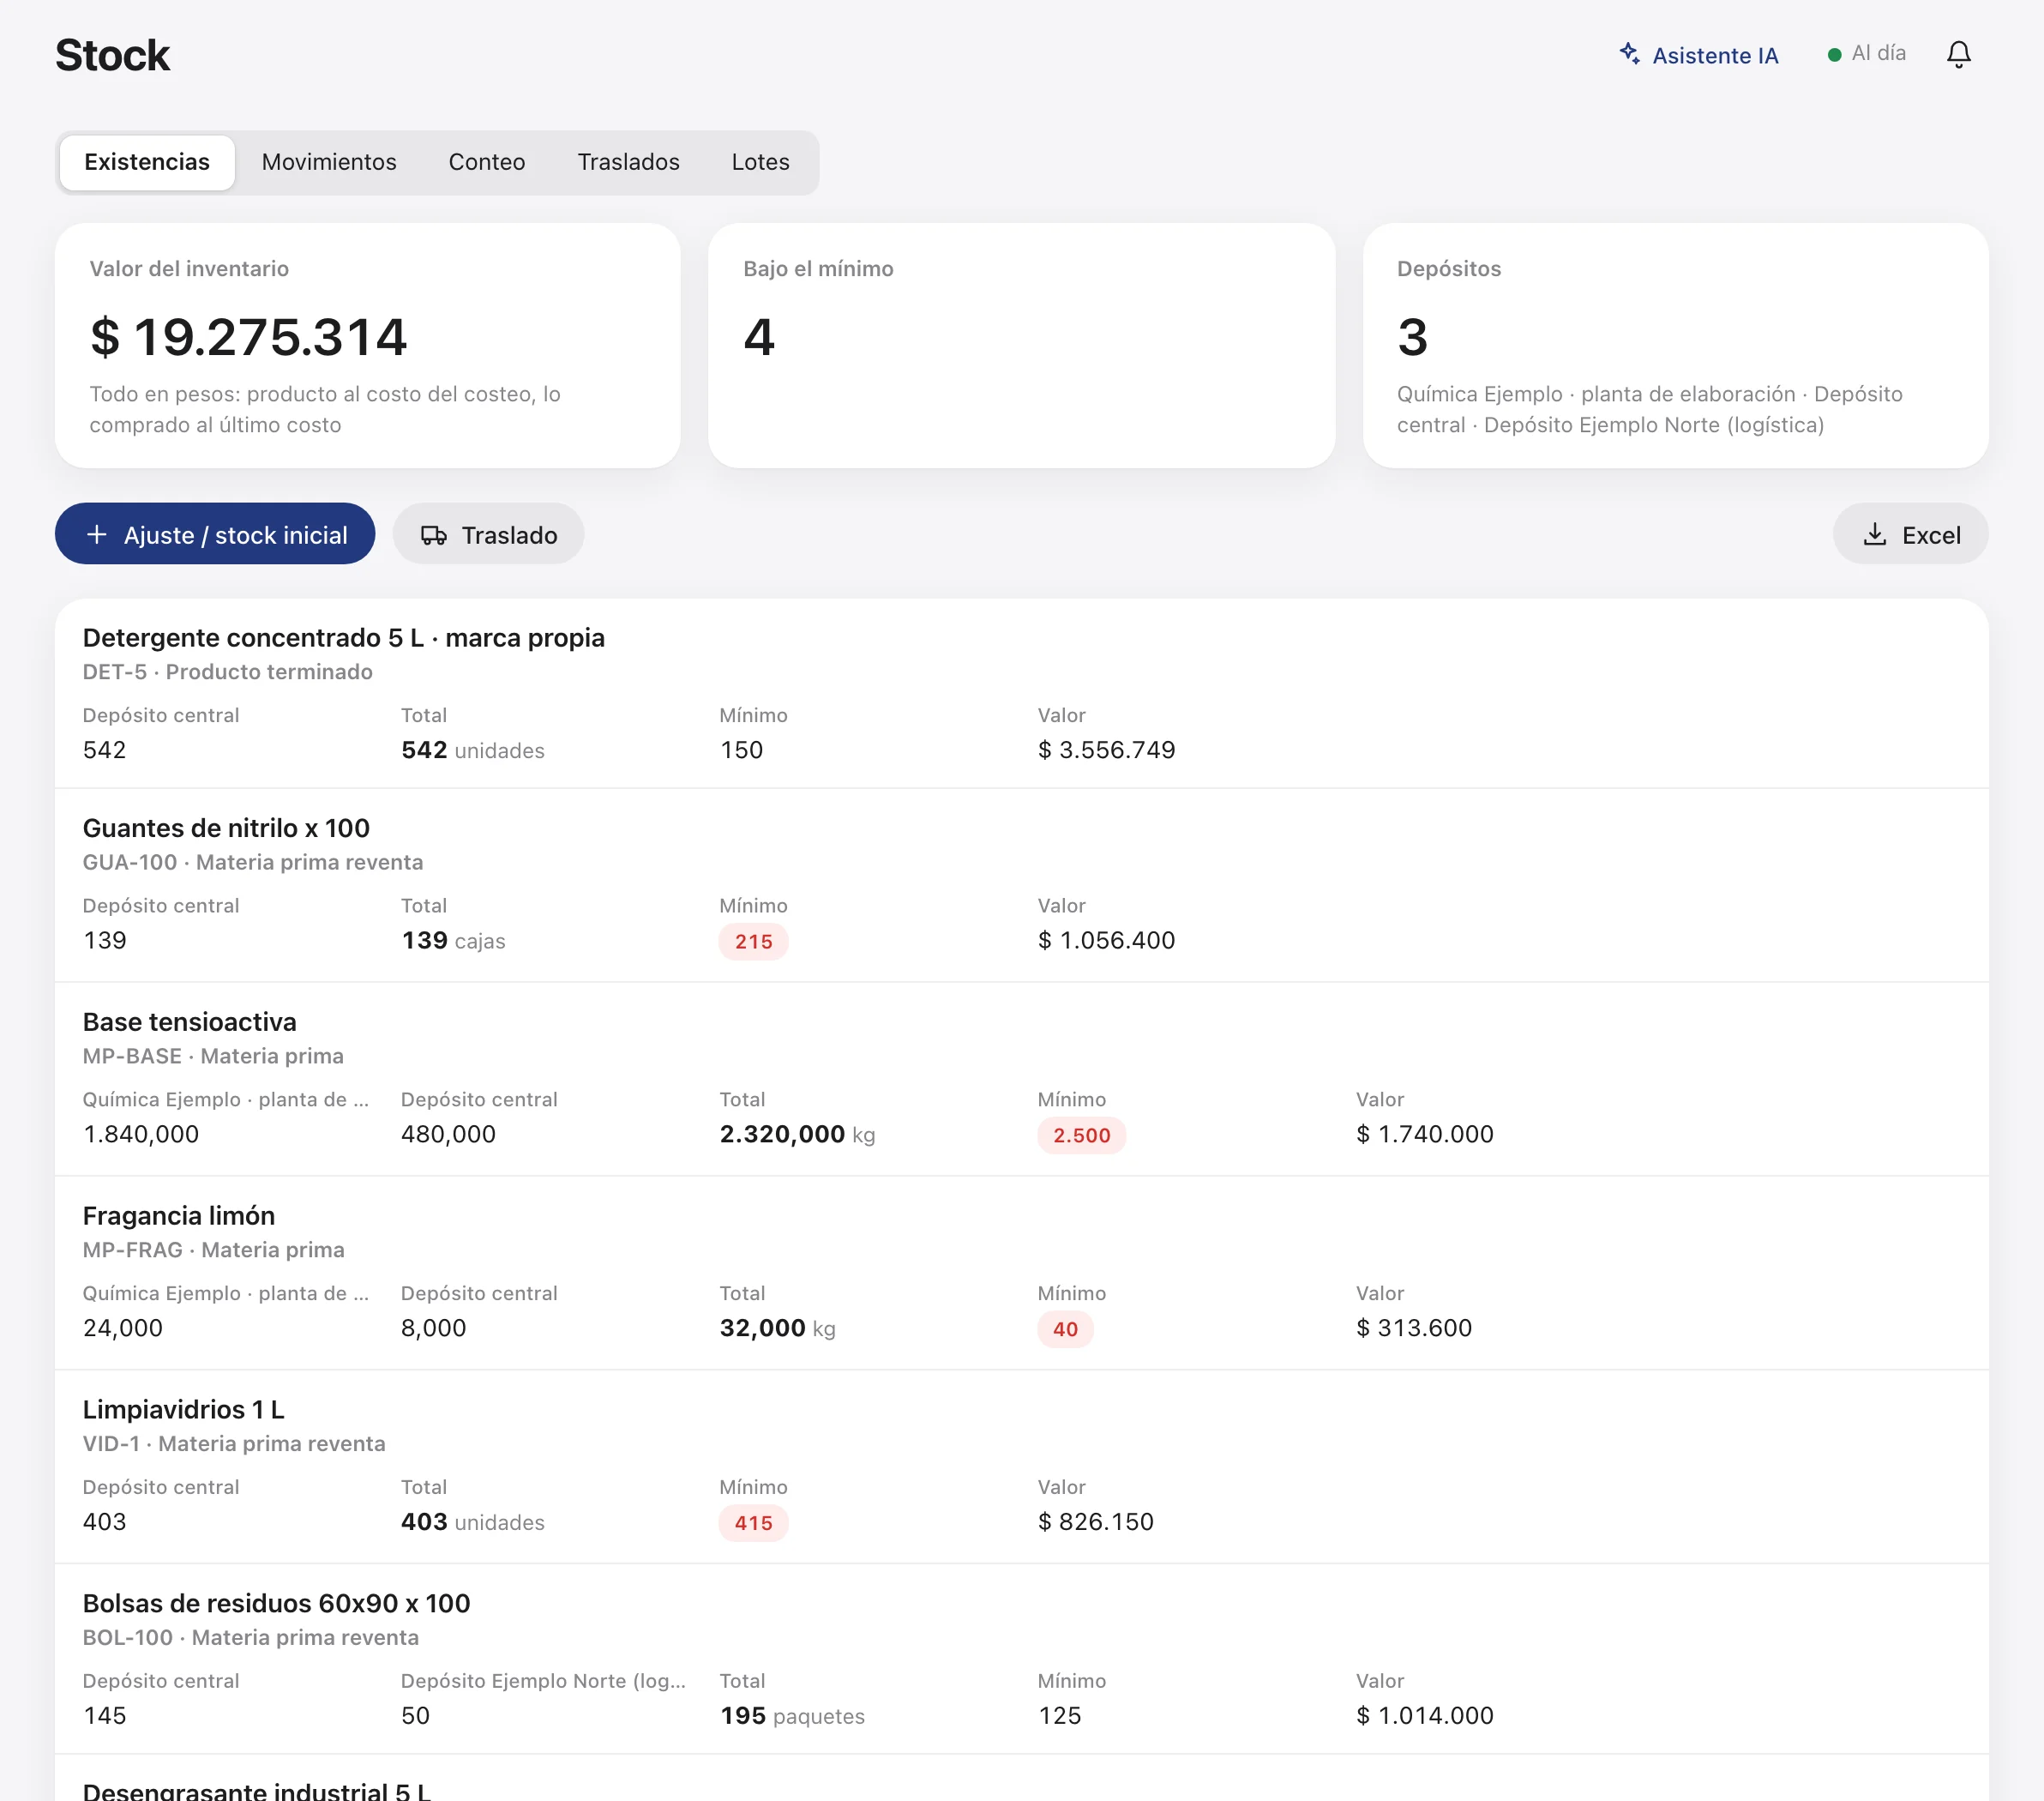
Task: Click the Bajo el mínimo card
Action: tap(1021, 346)
